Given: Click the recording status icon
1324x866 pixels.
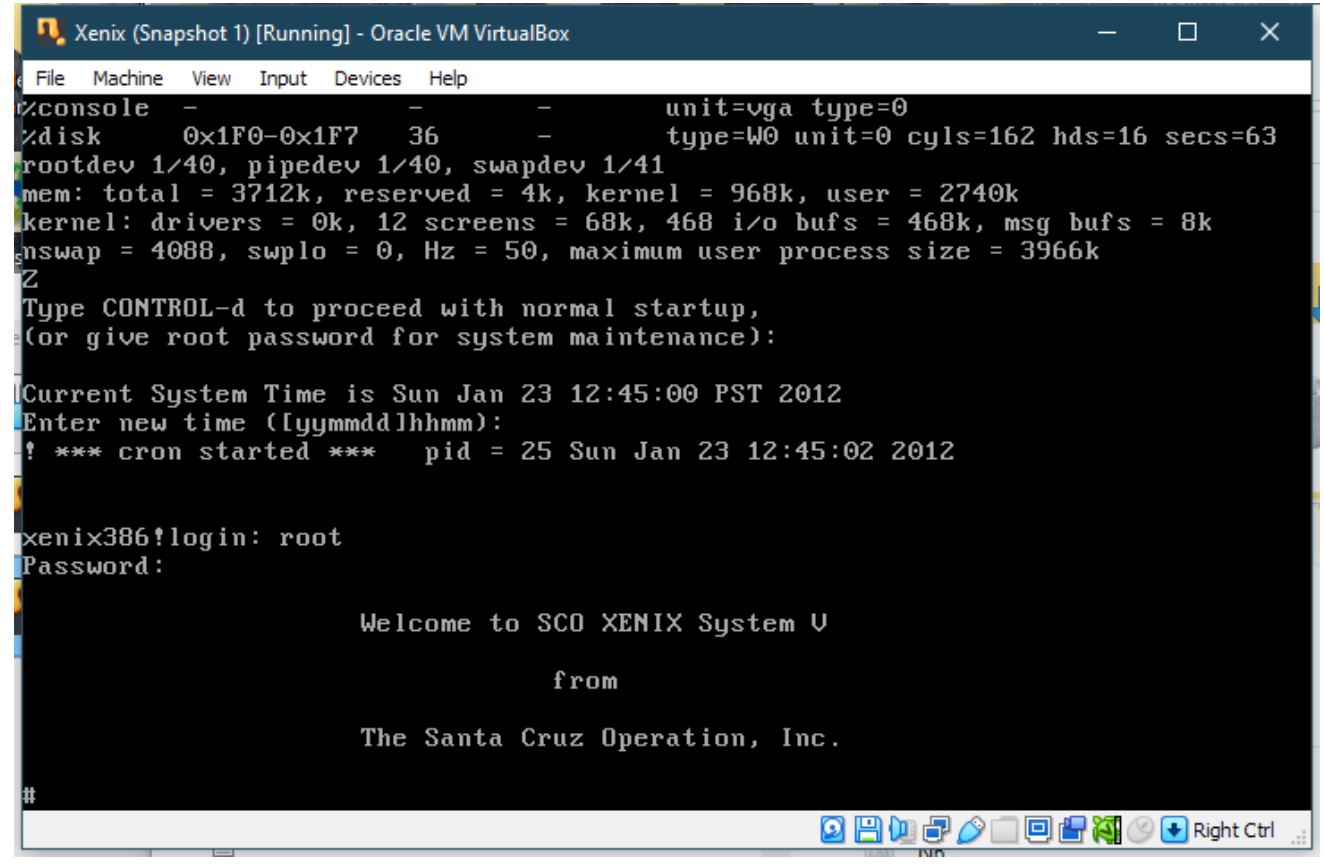Looking at the screenshot, I should (1072, 830).
